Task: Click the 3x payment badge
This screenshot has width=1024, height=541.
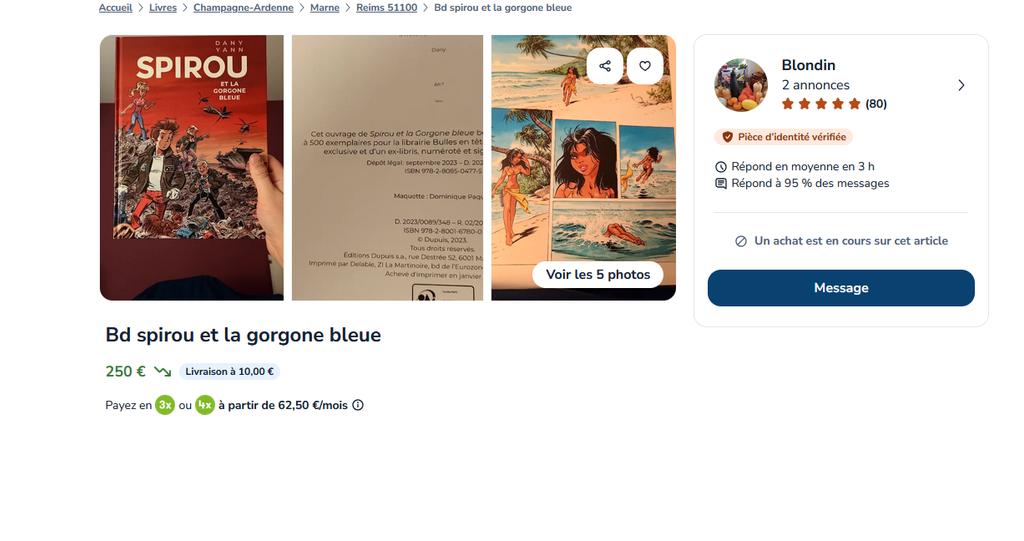Action: pyautogui.click(x=165, y=405)
